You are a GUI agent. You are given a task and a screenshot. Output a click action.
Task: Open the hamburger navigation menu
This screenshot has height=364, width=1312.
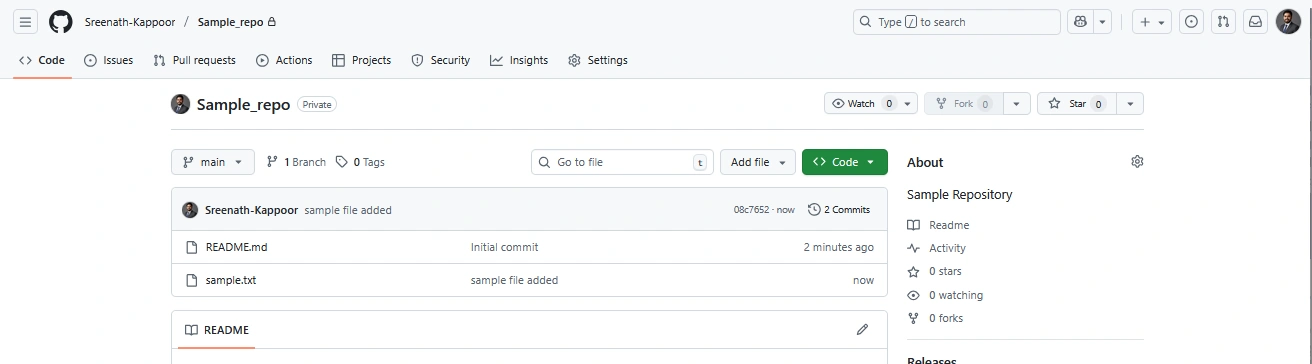26,22
